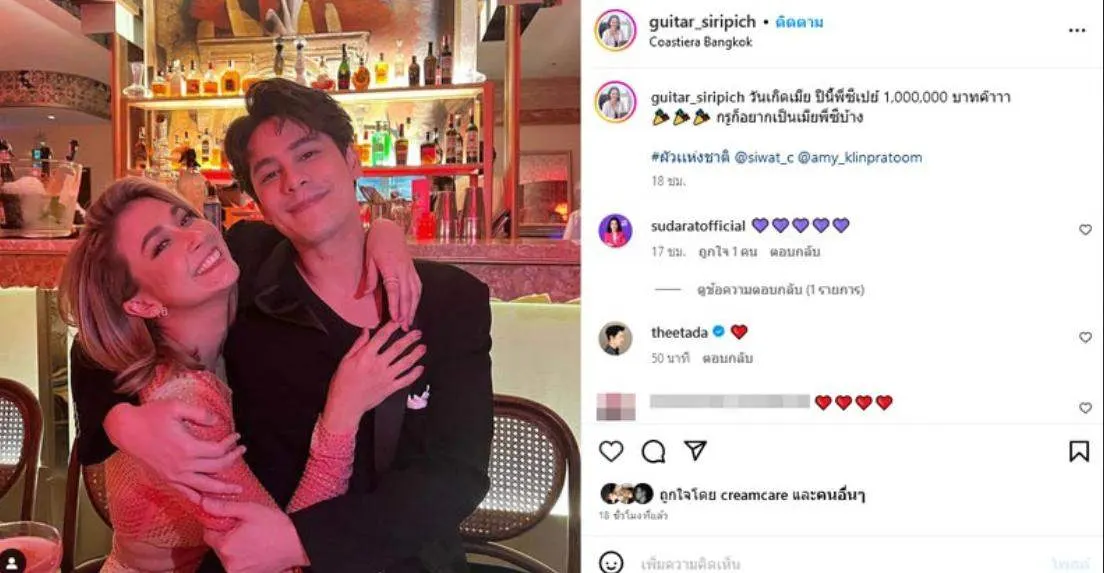Open emoji picker smiley icon

[x=611, y=562]
